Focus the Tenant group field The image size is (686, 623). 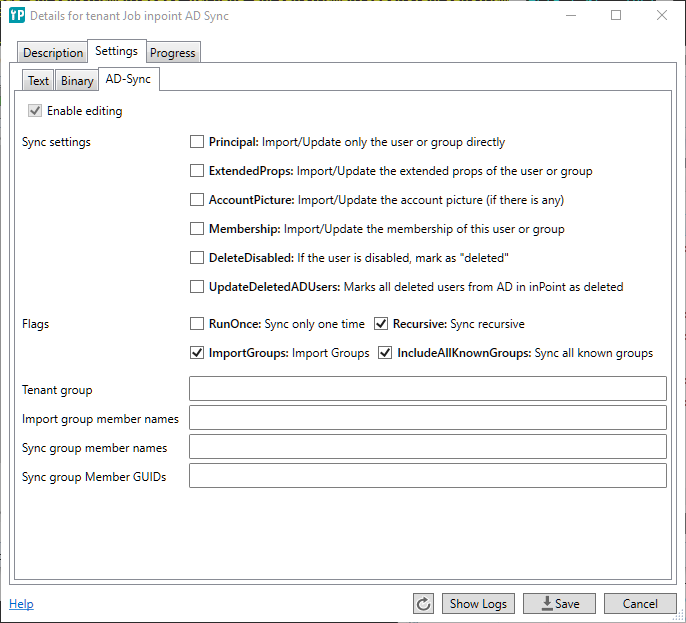tap(428, 388)
